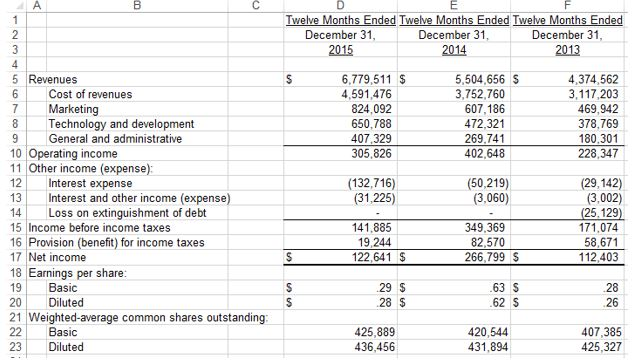Click Interest and other income (expense) label
Viewport: 632px width, 364px height.
(x=139, y=198)
